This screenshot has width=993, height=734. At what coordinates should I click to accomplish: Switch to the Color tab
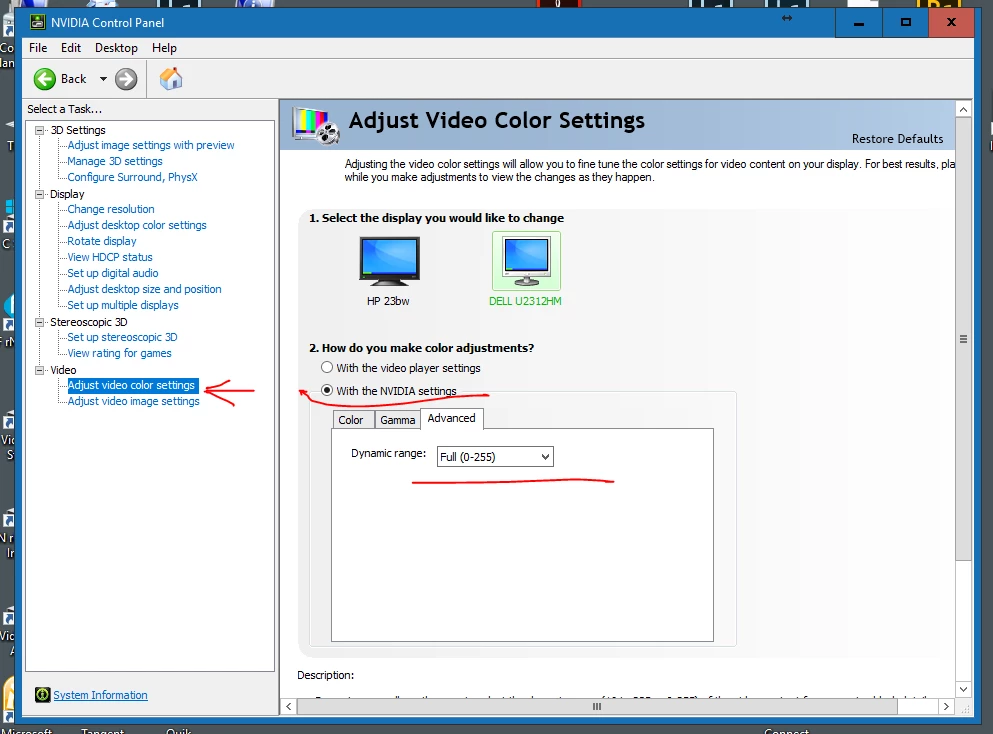351,420
